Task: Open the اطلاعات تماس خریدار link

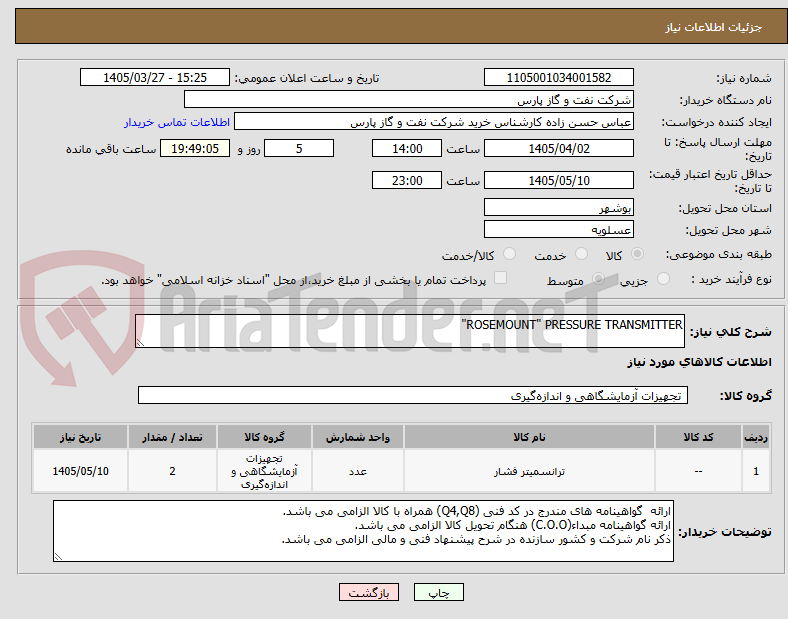Action: [177, 122]
